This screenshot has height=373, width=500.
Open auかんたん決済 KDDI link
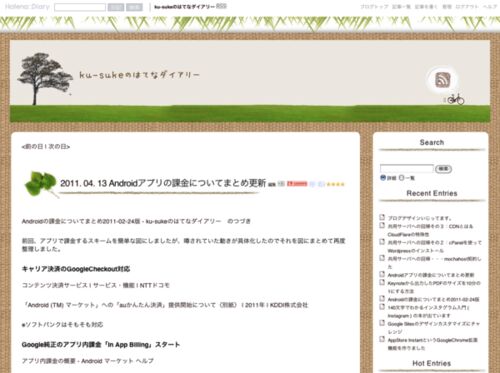pyautogui.click(x=165, y=305)
